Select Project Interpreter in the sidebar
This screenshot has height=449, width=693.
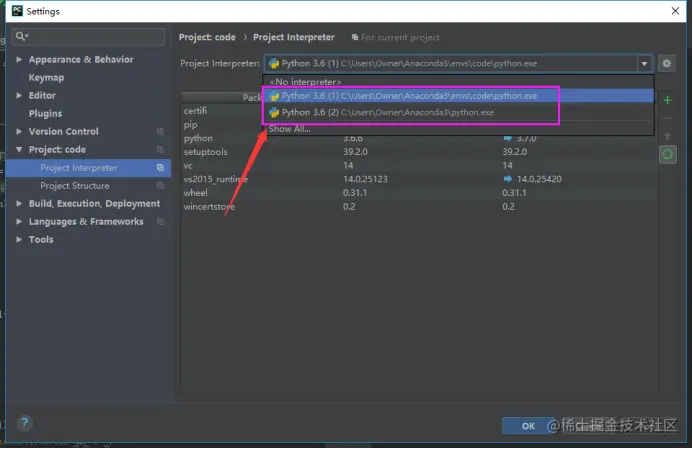[x=88, y=167]
